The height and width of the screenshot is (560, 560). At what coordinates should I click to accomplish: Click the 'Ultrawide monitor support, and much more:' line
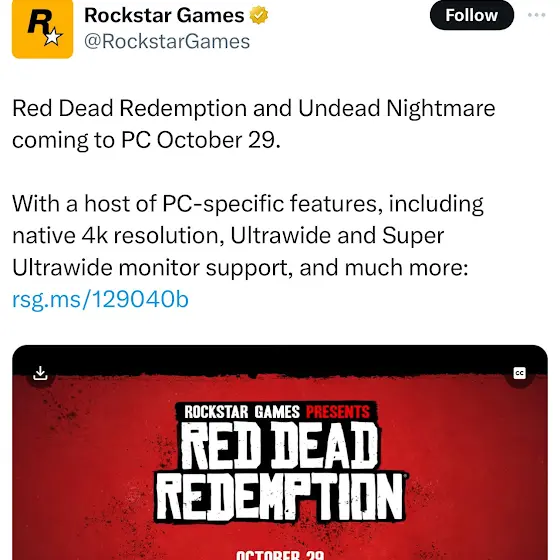(x=240, y=268)
